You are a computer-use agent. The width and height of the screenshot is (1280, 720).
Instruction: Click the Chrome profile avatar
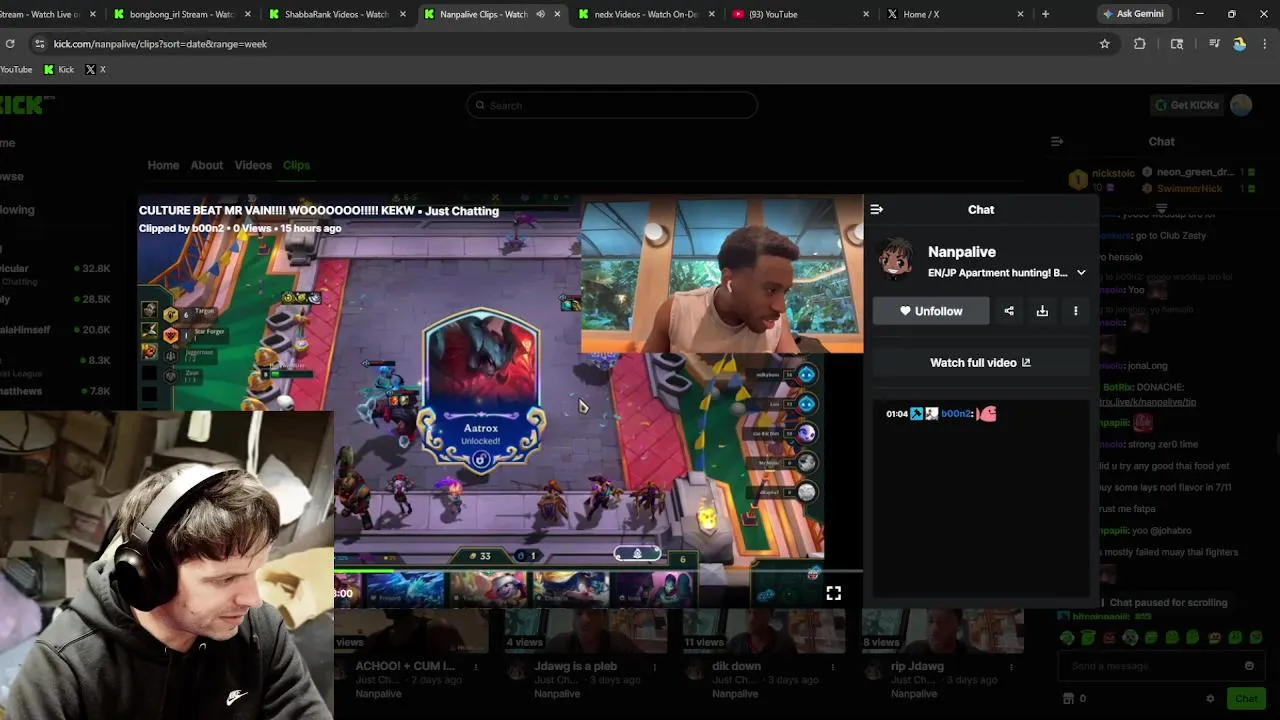point(1240,44)
